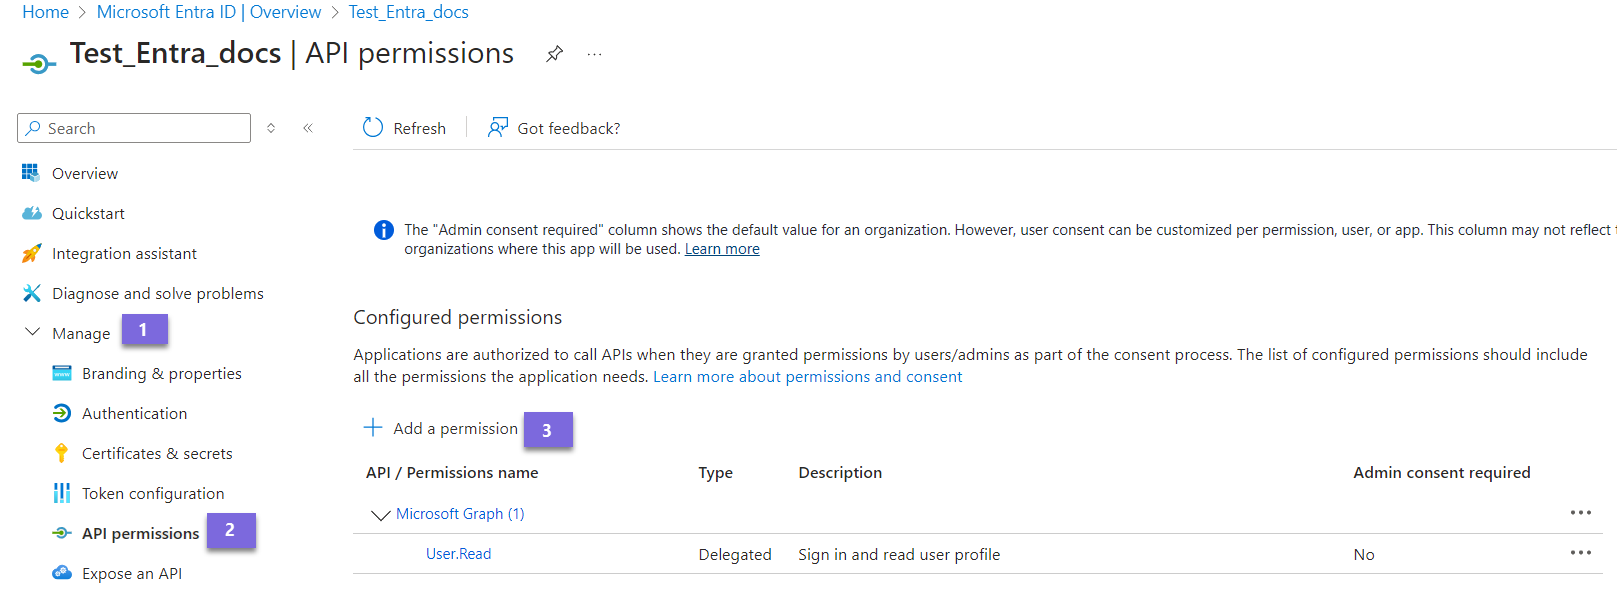This screenshot has height=593, width=1617.
Task: Select the Overview icon in sidebar
Action: click(30, 172)
